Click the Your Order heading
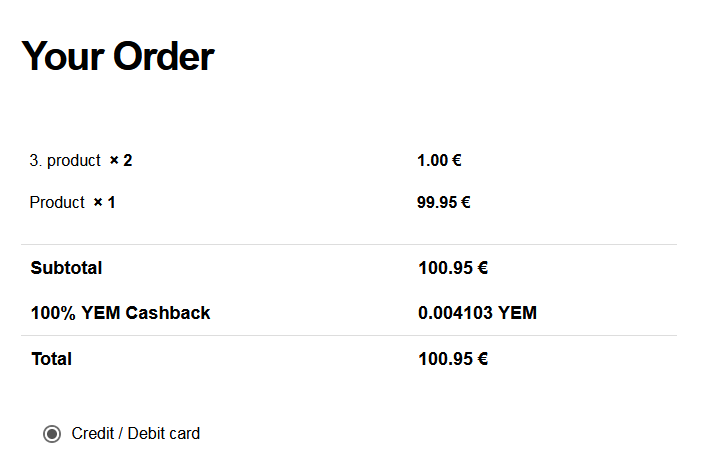 tap(118, 56)
